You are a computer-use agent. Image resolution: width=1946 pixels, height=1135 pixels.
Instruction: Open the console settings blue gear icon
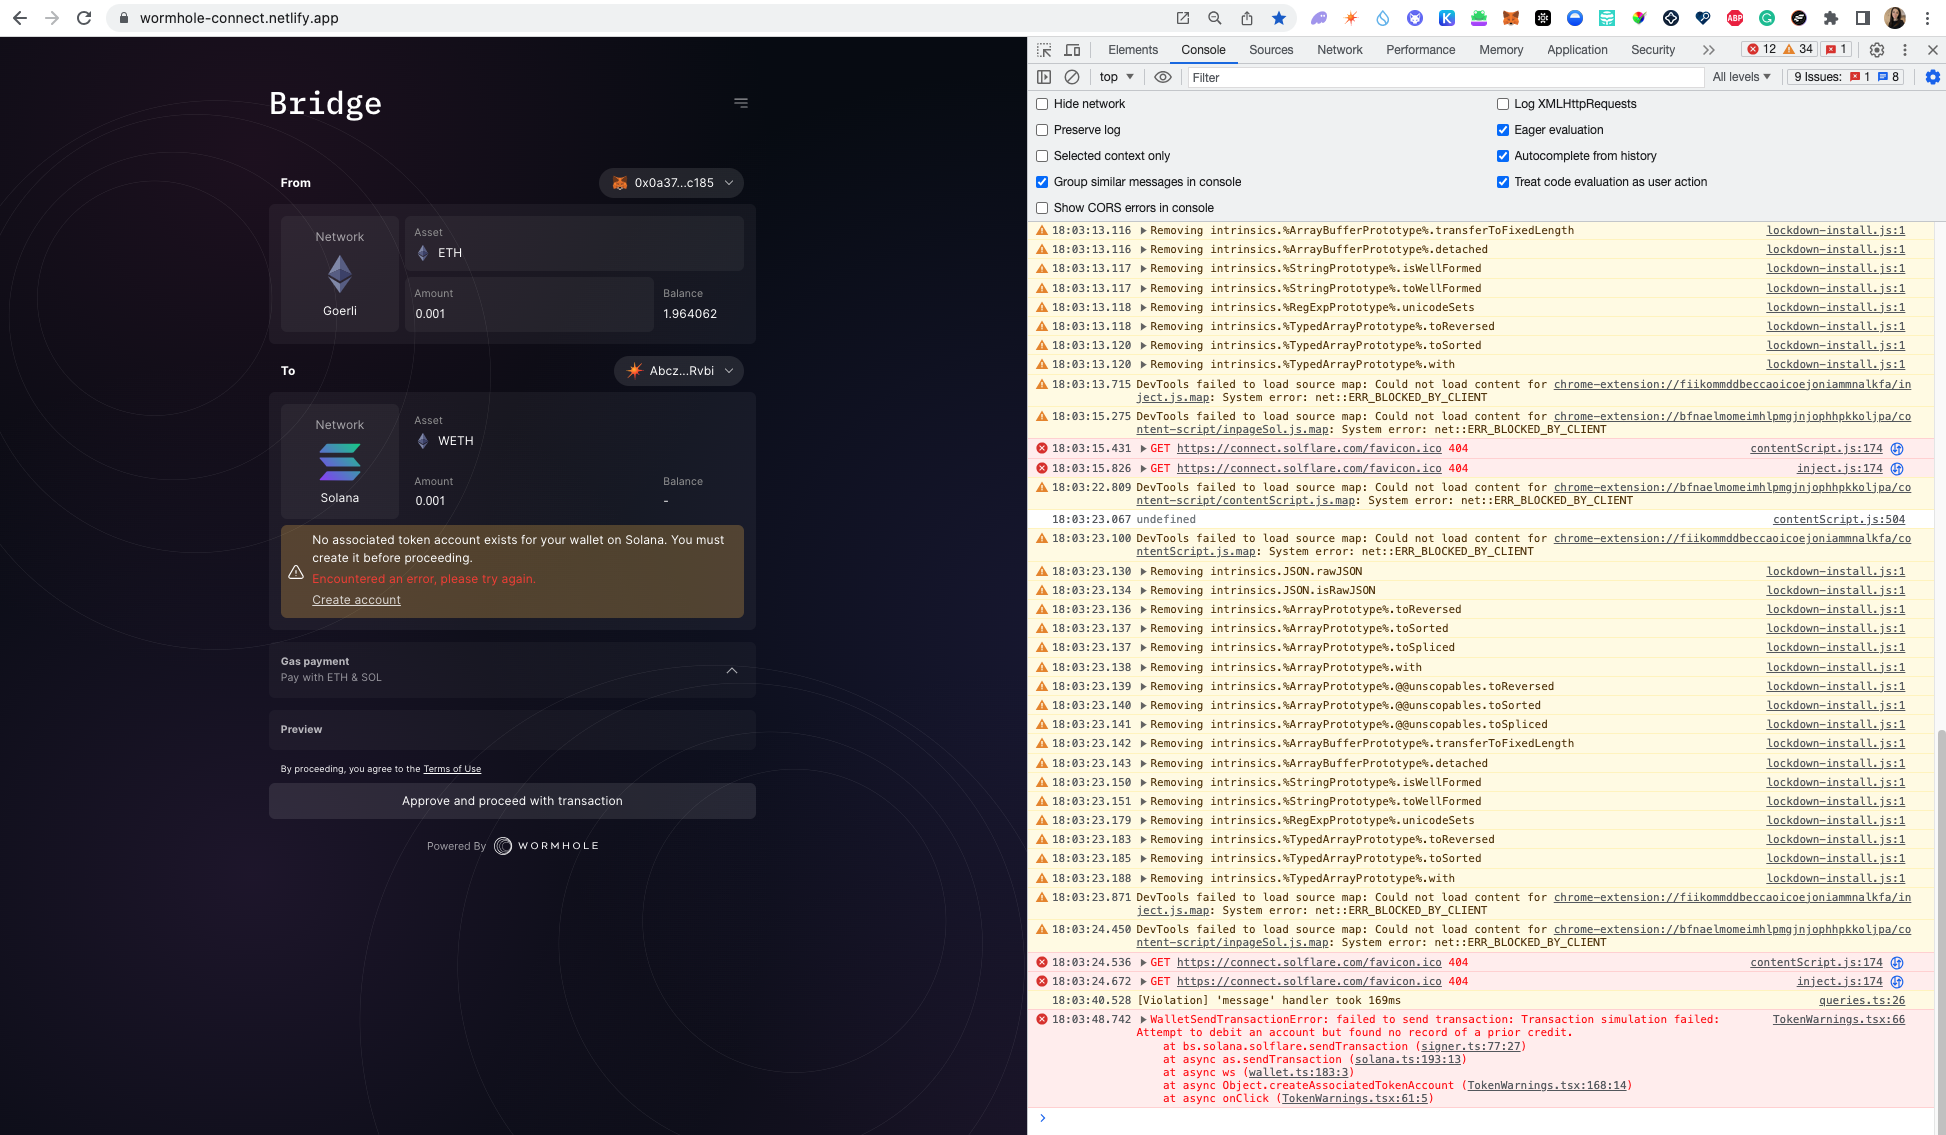[x=1932, y=77]
